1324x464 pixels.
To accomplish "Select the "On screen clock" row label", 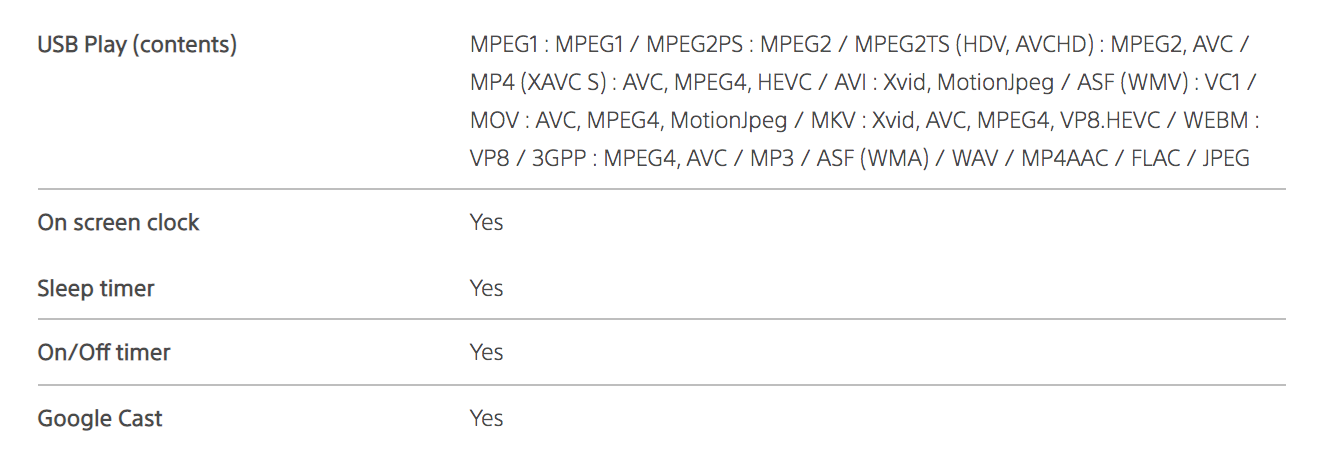I will [118, 223].
